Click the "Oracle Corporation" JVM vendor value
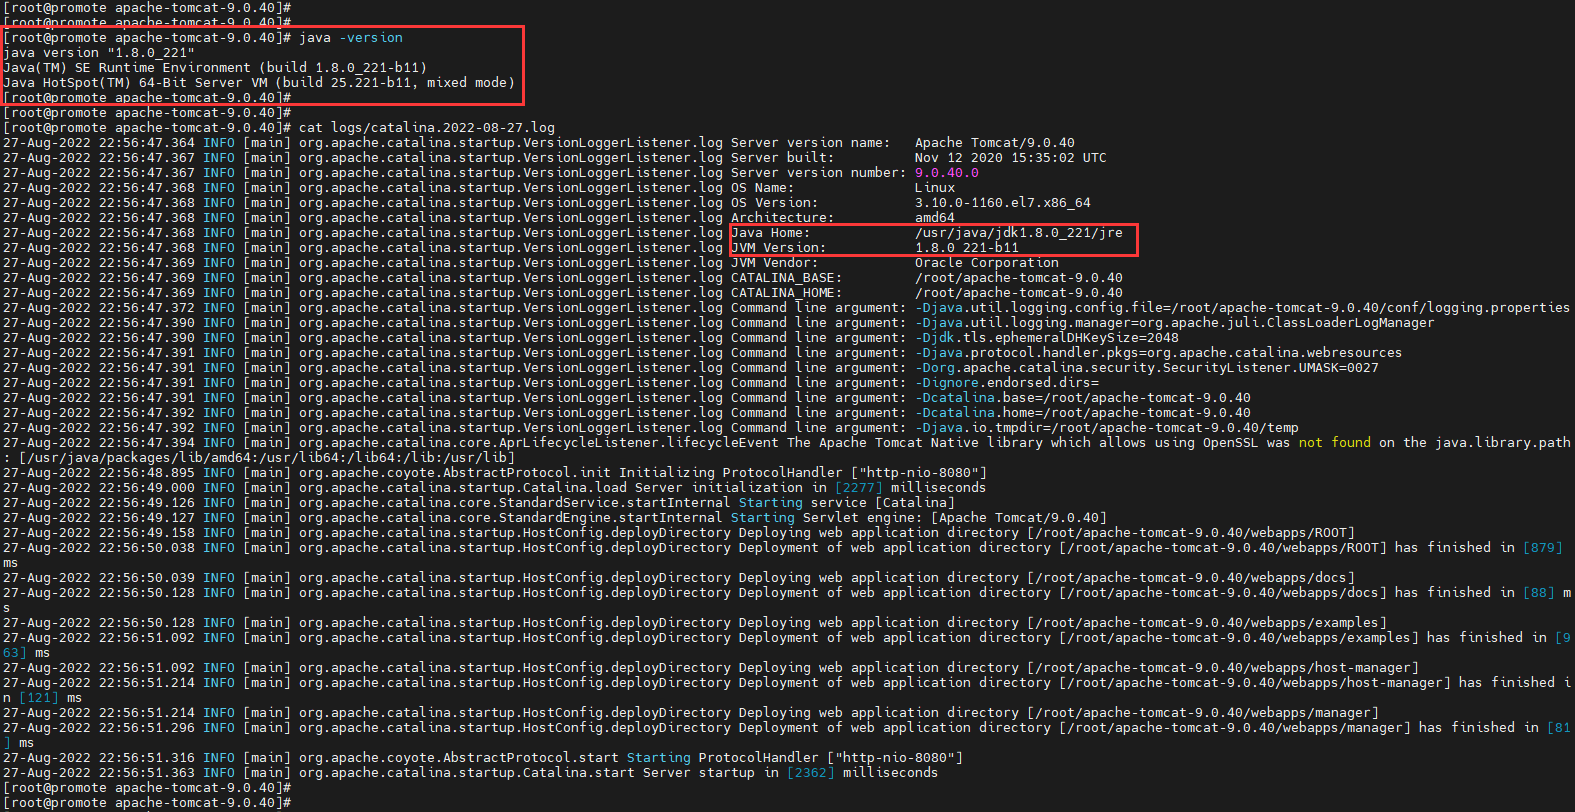This screenshot has height=812, width=1575. click(x=987, y=263)
